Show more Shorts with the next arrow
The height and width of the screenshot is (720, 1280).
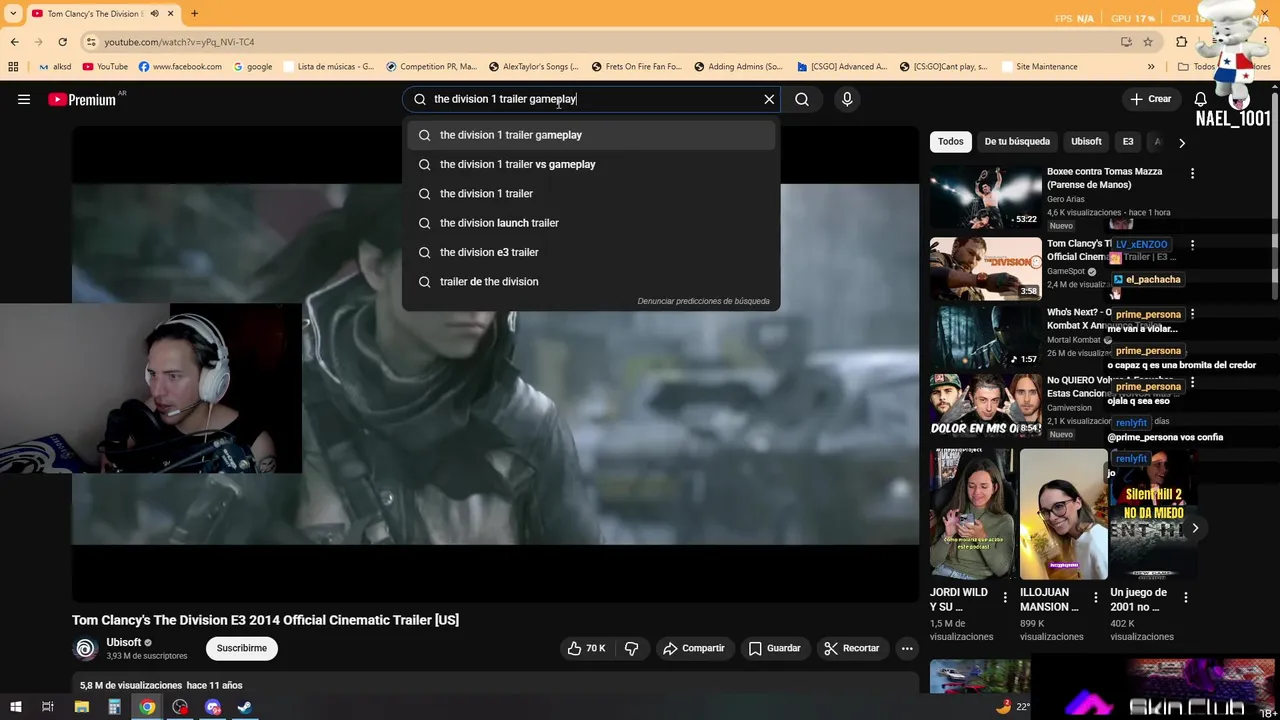point(1195,528)
